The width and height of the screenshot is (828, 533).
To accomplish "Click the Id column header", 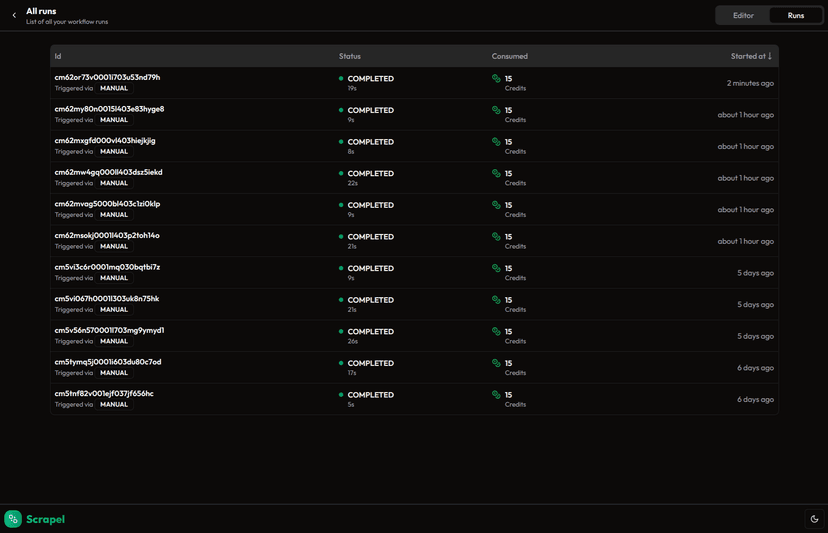I will 58,56.
